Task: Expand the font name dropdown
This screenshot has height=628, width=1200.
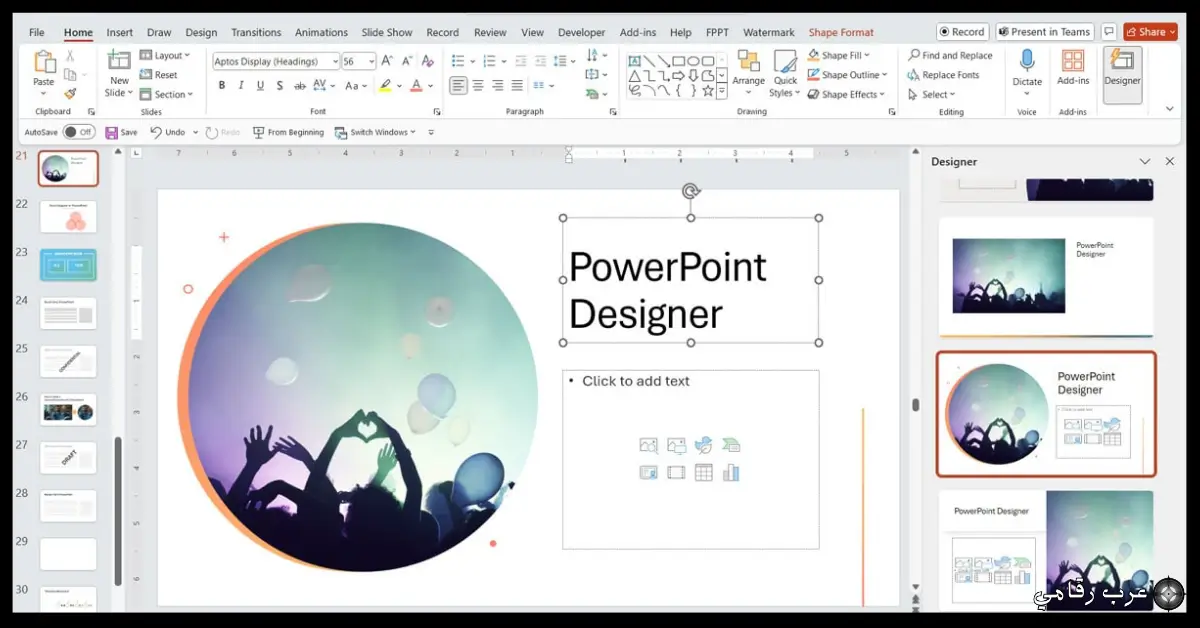Action: [334, 61]
